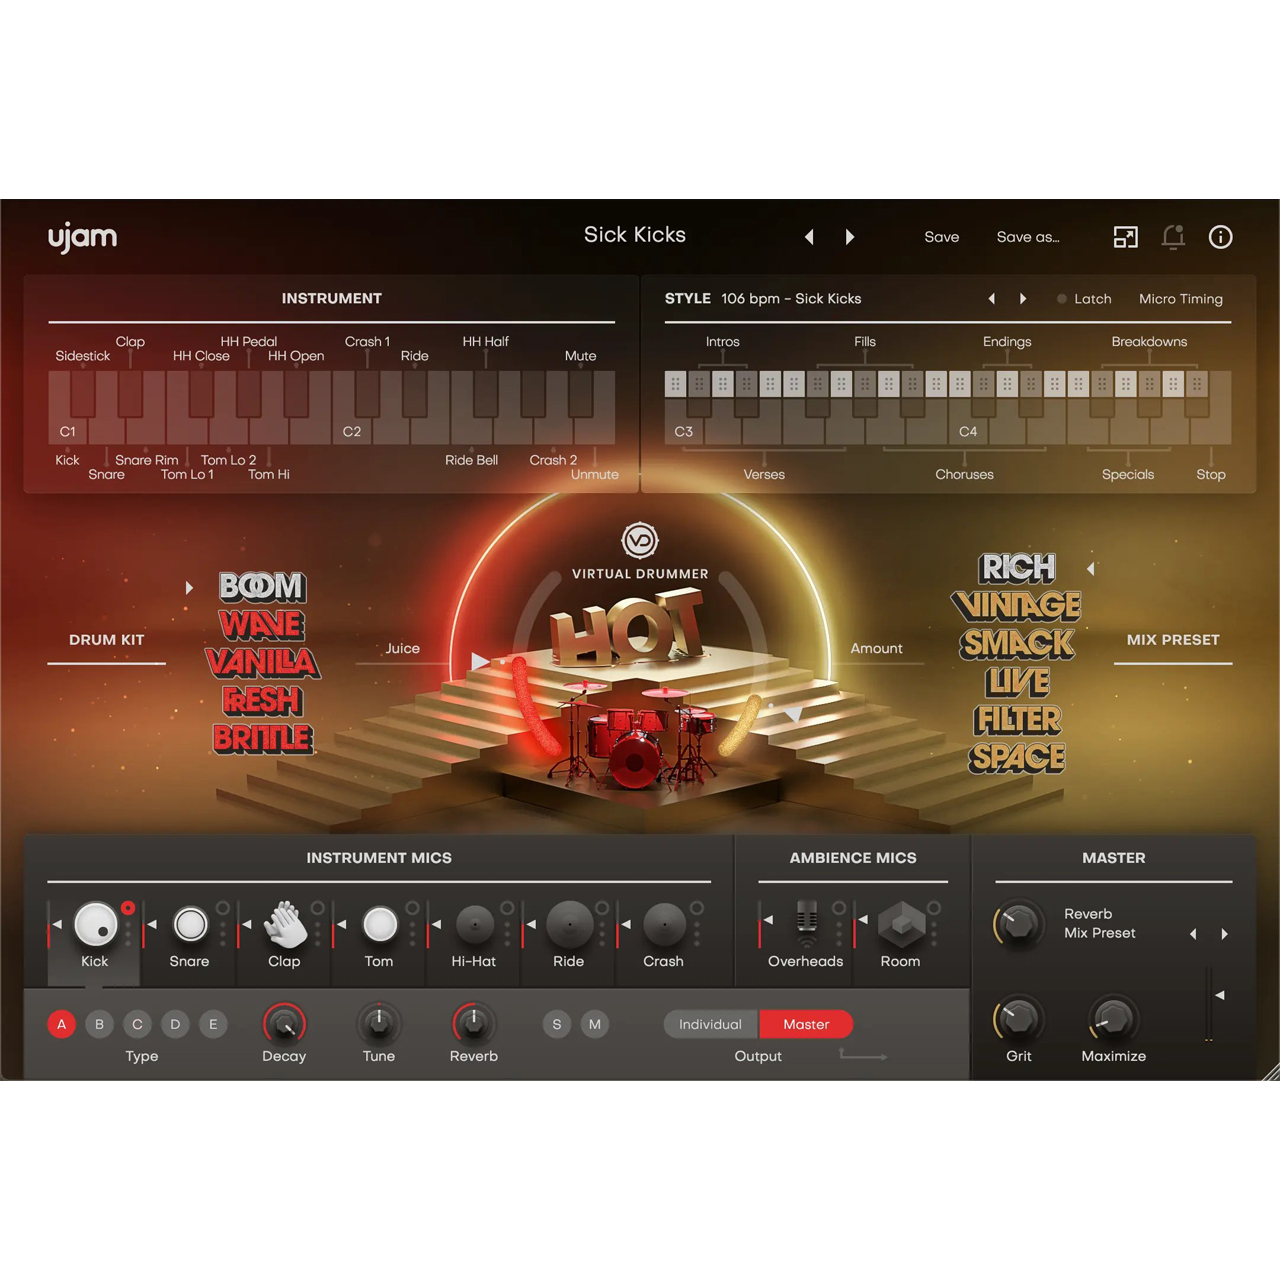The width and height of the screenshot is (1280, 1280).
Task: Click the ujam logo
Action: click(83, 238)
